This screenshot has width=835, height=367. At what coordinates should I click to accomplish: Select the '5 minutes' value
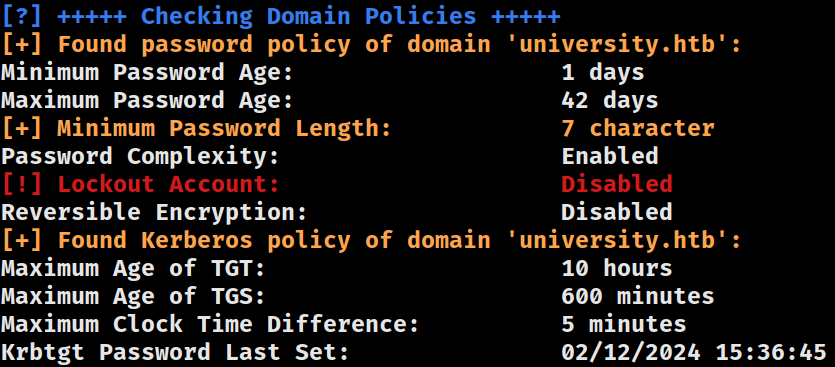point(624,324)
